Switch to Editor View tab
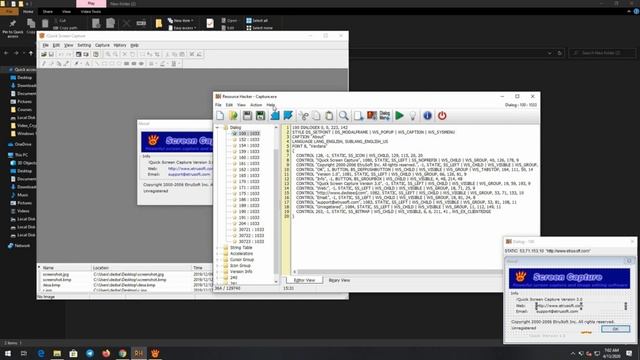This screenshot has width=640, height=360. click(304, 280)
